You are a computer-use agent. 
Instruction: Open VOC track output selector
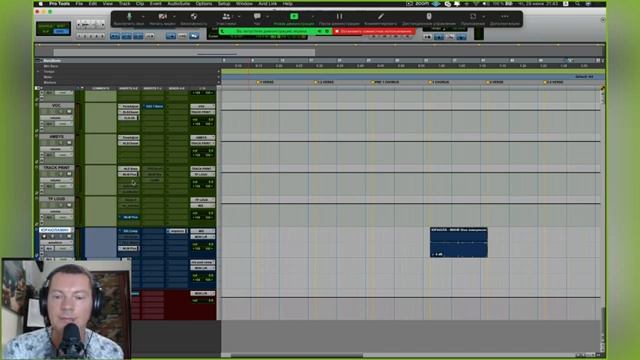[202, 112]
